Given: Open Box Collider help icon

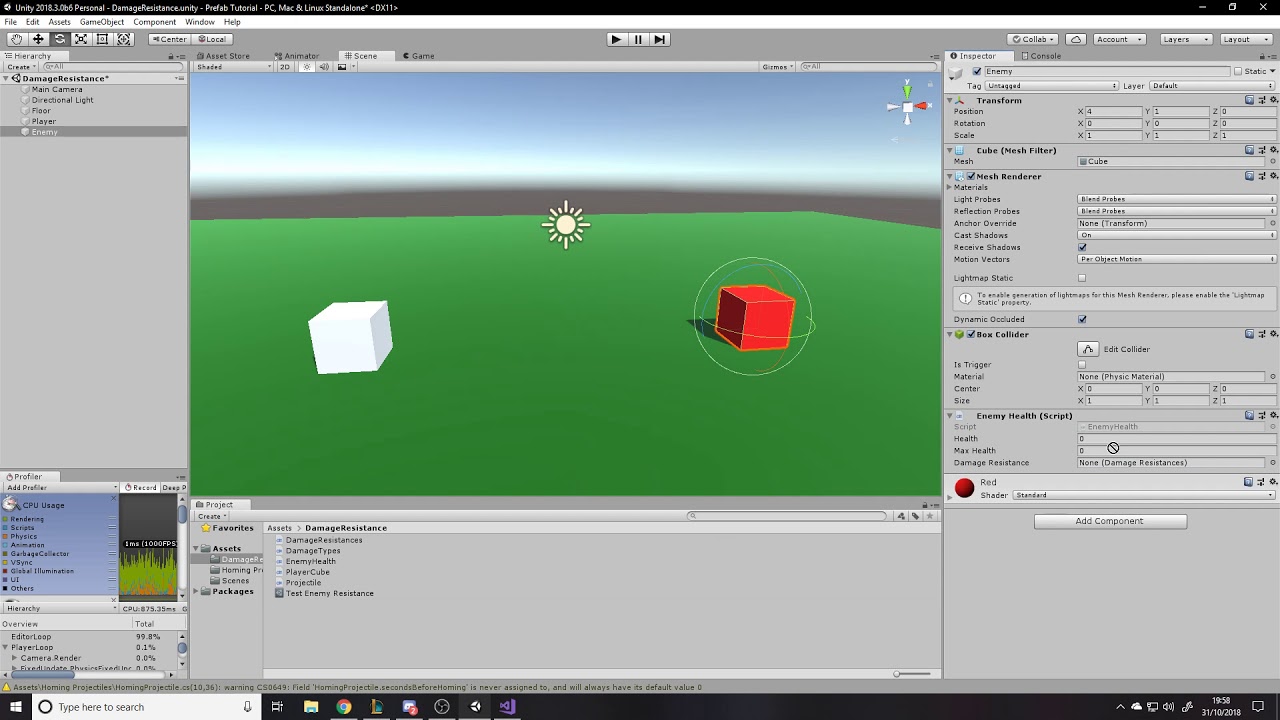Looking at the screenshot, I should coord(1250,334).
